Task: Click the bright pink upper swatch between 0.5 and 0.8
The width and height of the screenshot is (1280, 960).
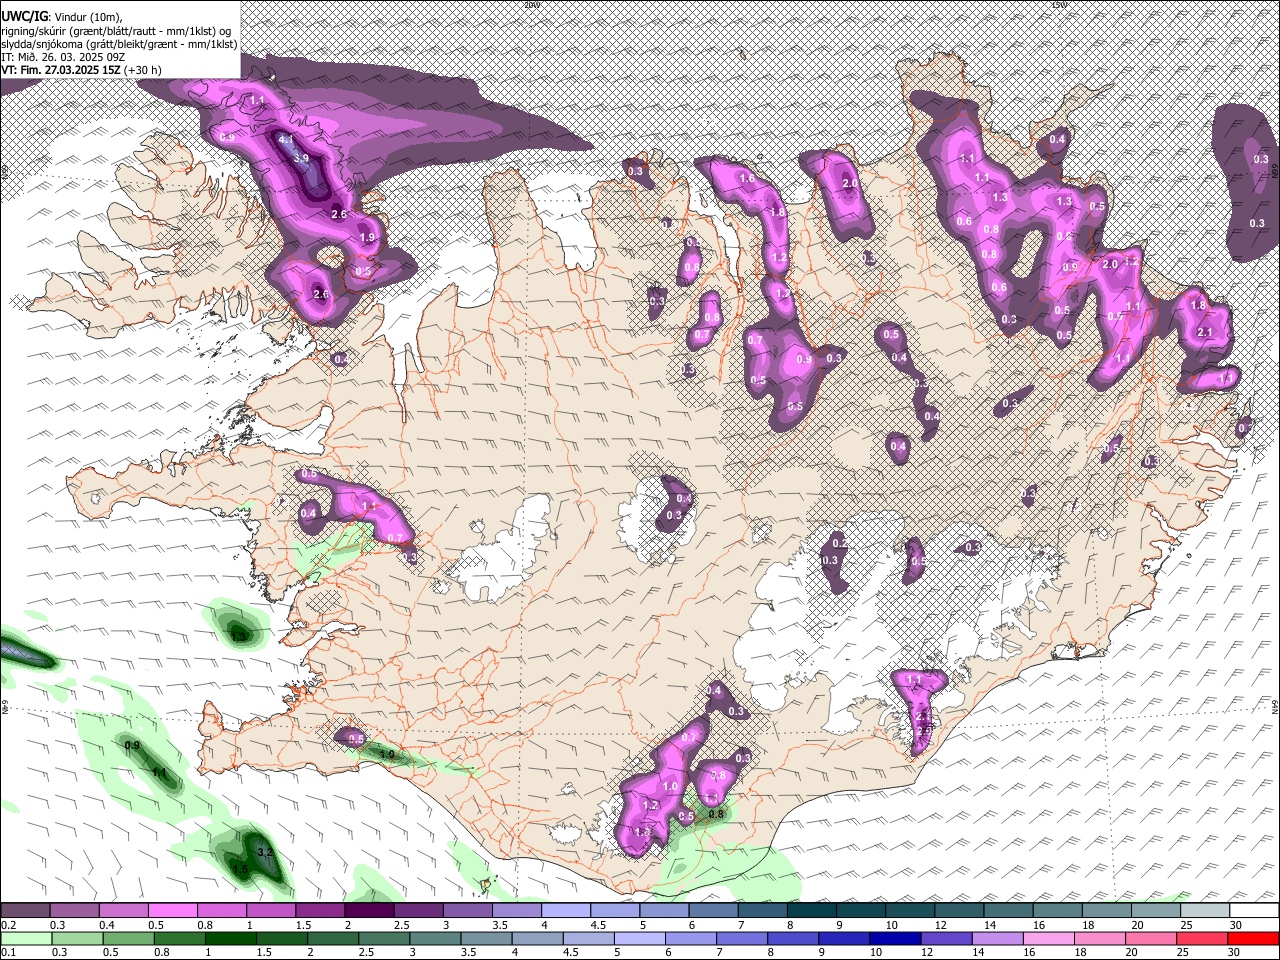Action: (x=172, y=910)
